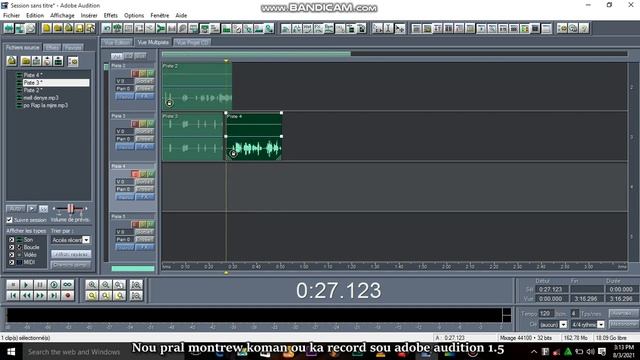
Task: Click the Avancé button near tempo
Action: pyautogui.click(x=623, y=313)
